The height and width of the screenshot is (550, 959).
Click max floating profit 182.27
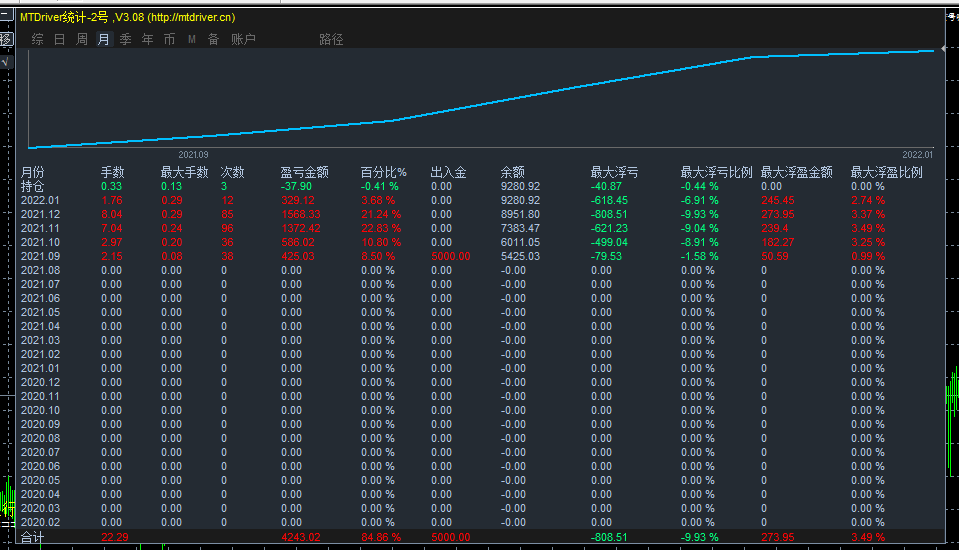point(778,242)
